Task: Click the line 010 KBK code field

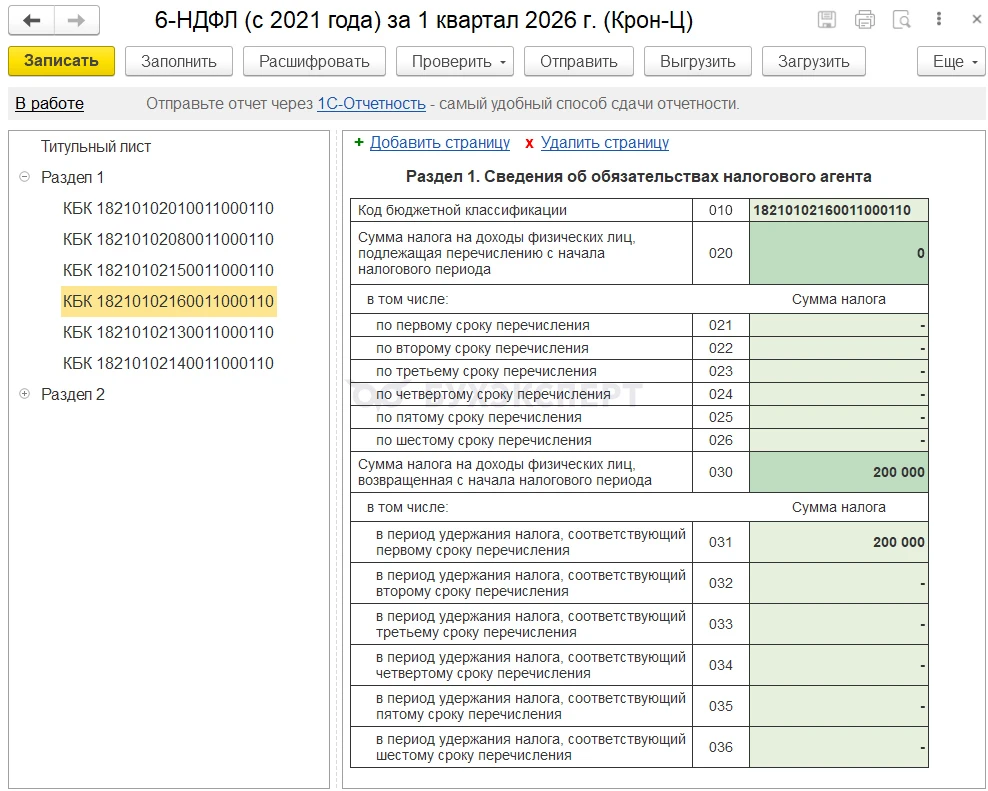Action: pos(839,210)
